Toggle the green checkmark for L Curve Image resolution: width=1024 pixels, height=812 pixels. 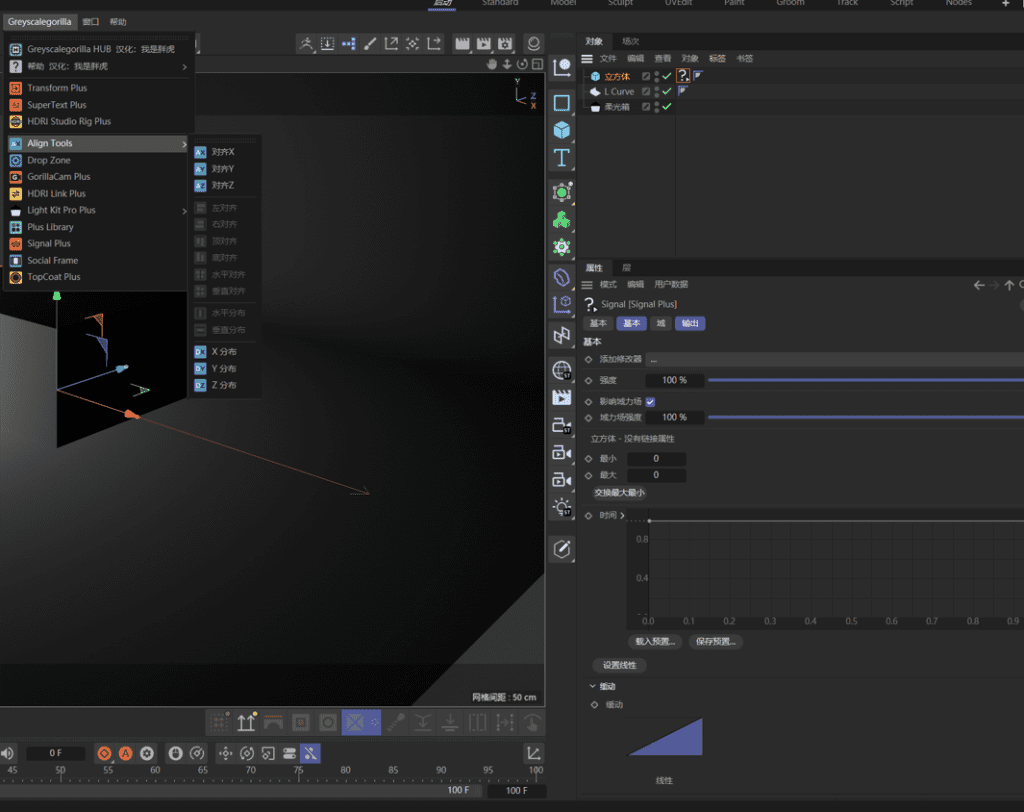[667, 91]
